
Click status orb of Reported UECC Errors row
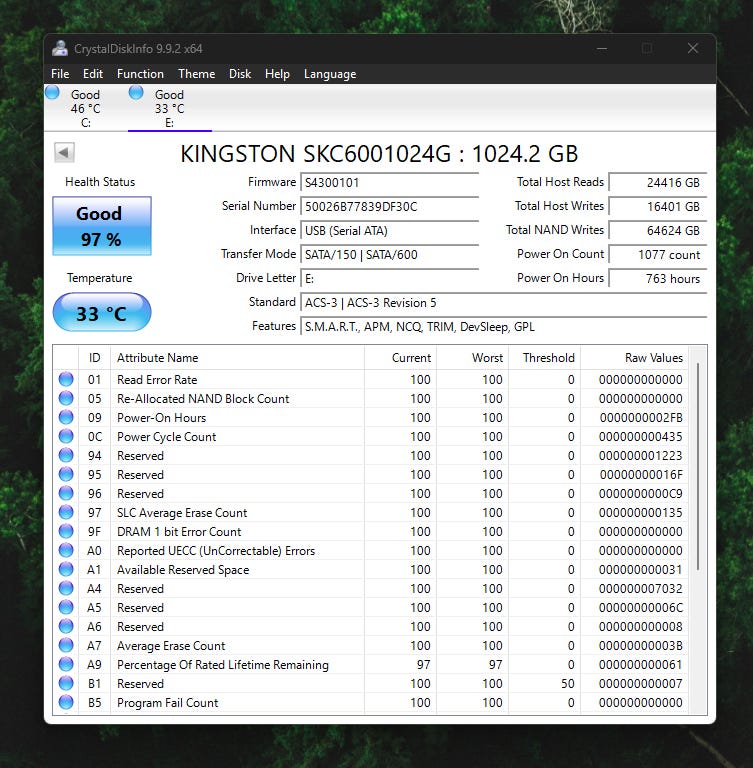click(66, 550)
